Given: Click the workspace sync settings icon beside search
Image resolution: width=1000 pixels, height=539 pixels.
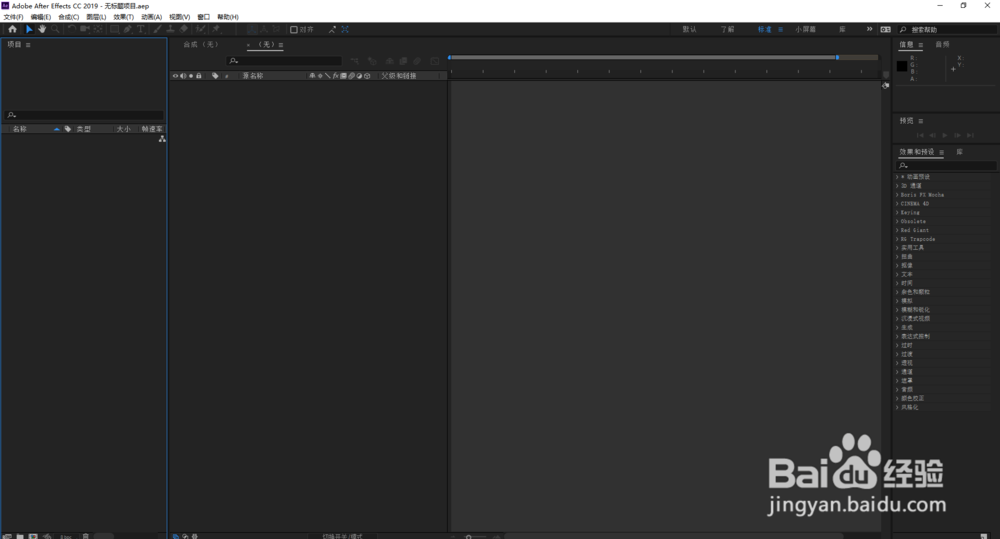Looking at the screenshot, I should coord(885,29).
